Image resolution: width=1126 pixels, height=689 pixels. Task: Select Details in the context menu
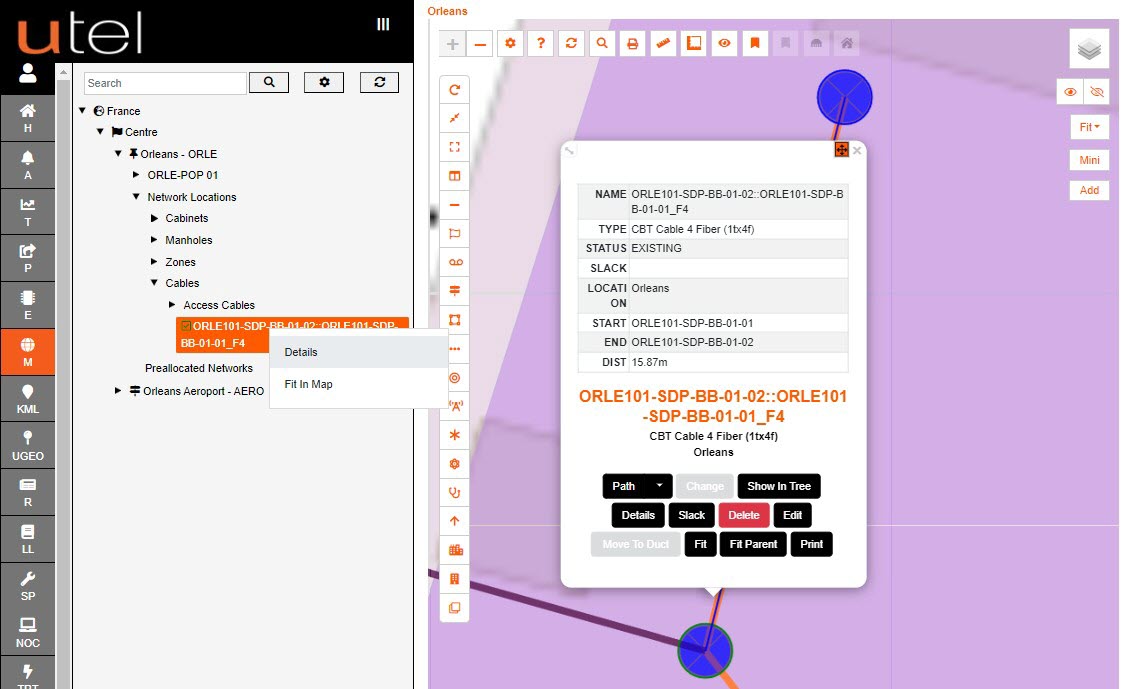[359, 352]
